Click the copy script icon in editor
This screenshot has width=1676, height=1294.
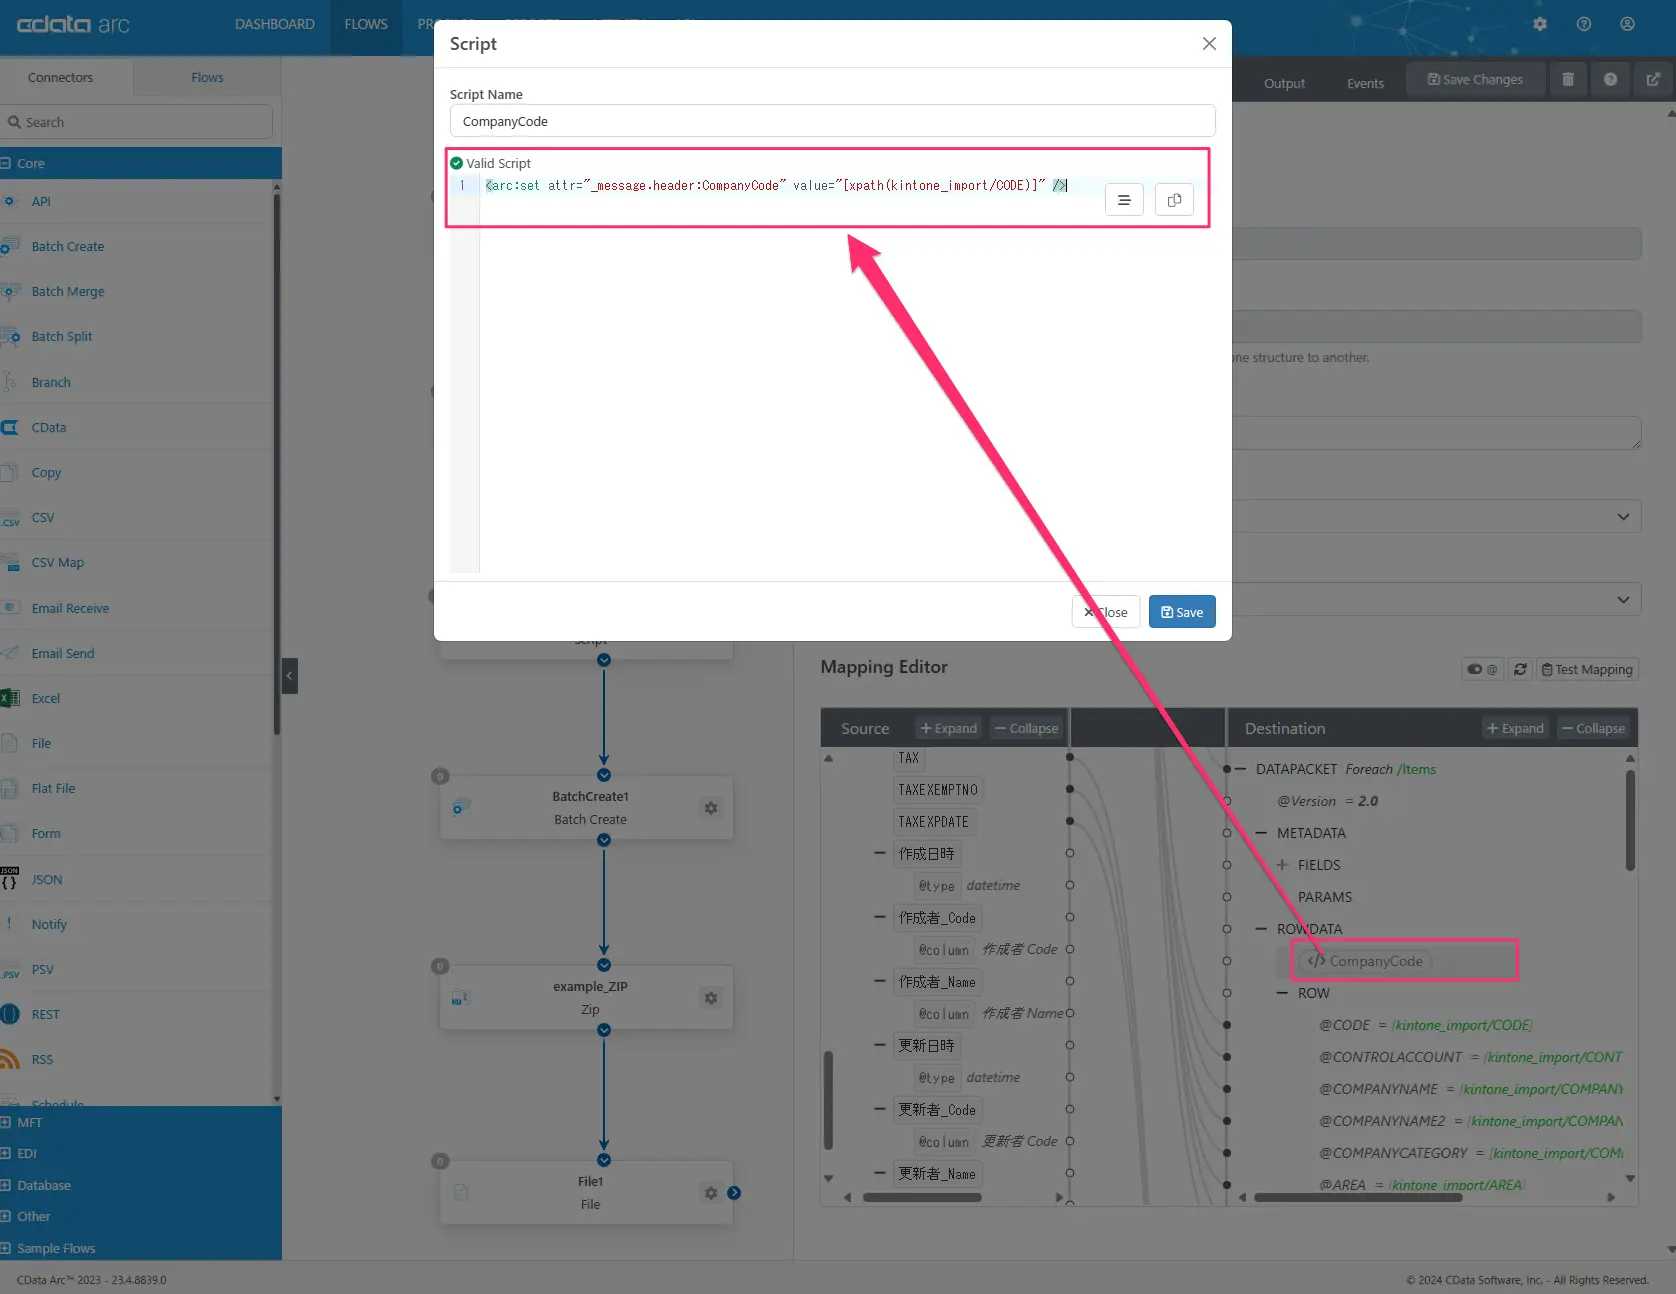click(x=1174, y=200)
